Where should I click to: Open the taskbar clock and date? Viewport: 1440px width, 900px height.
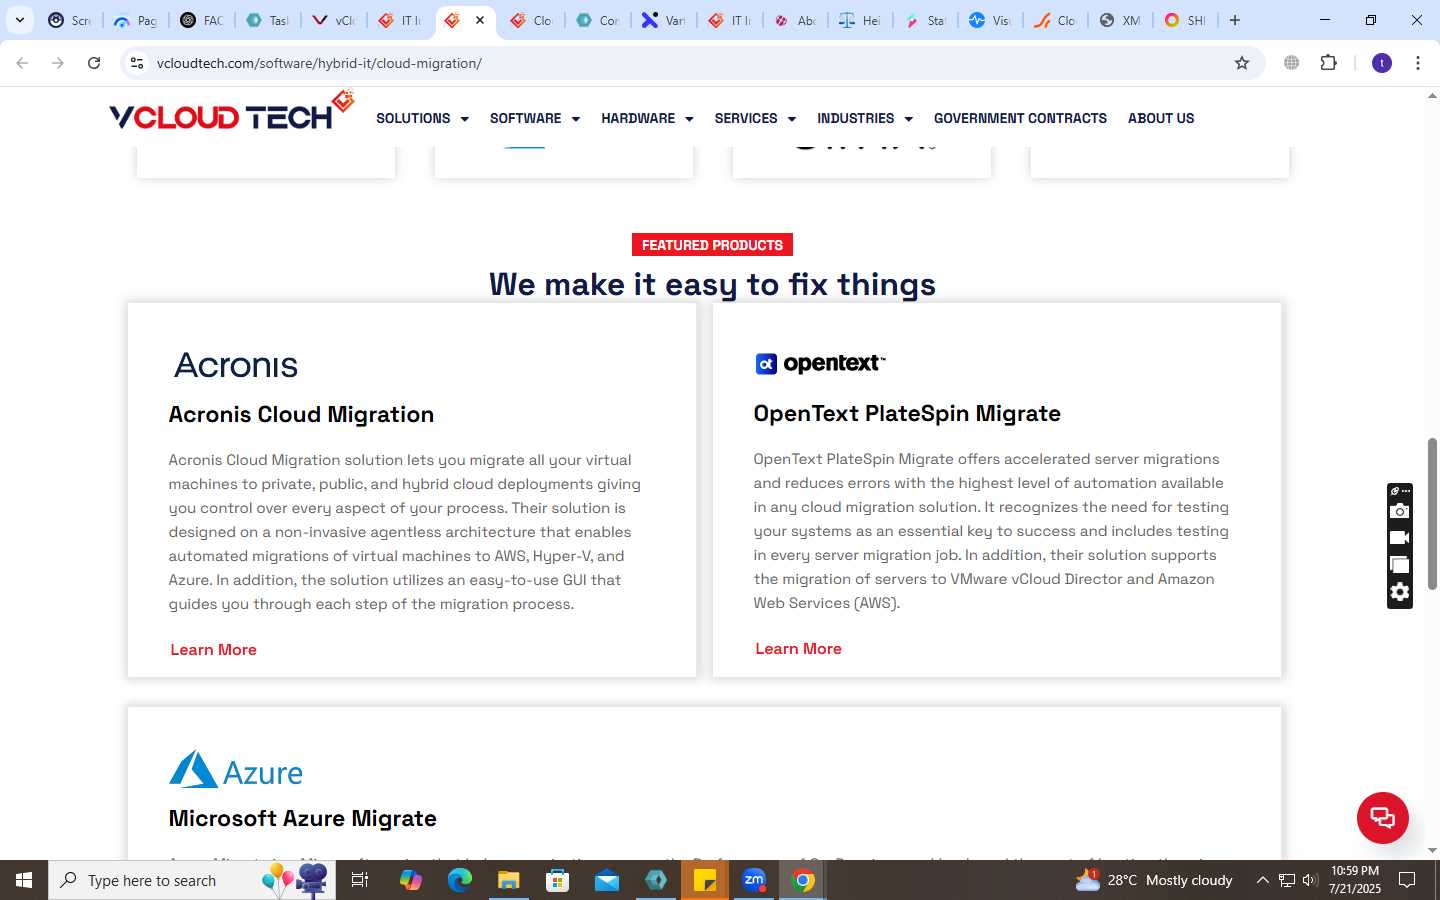click(x=1355, y=880)
